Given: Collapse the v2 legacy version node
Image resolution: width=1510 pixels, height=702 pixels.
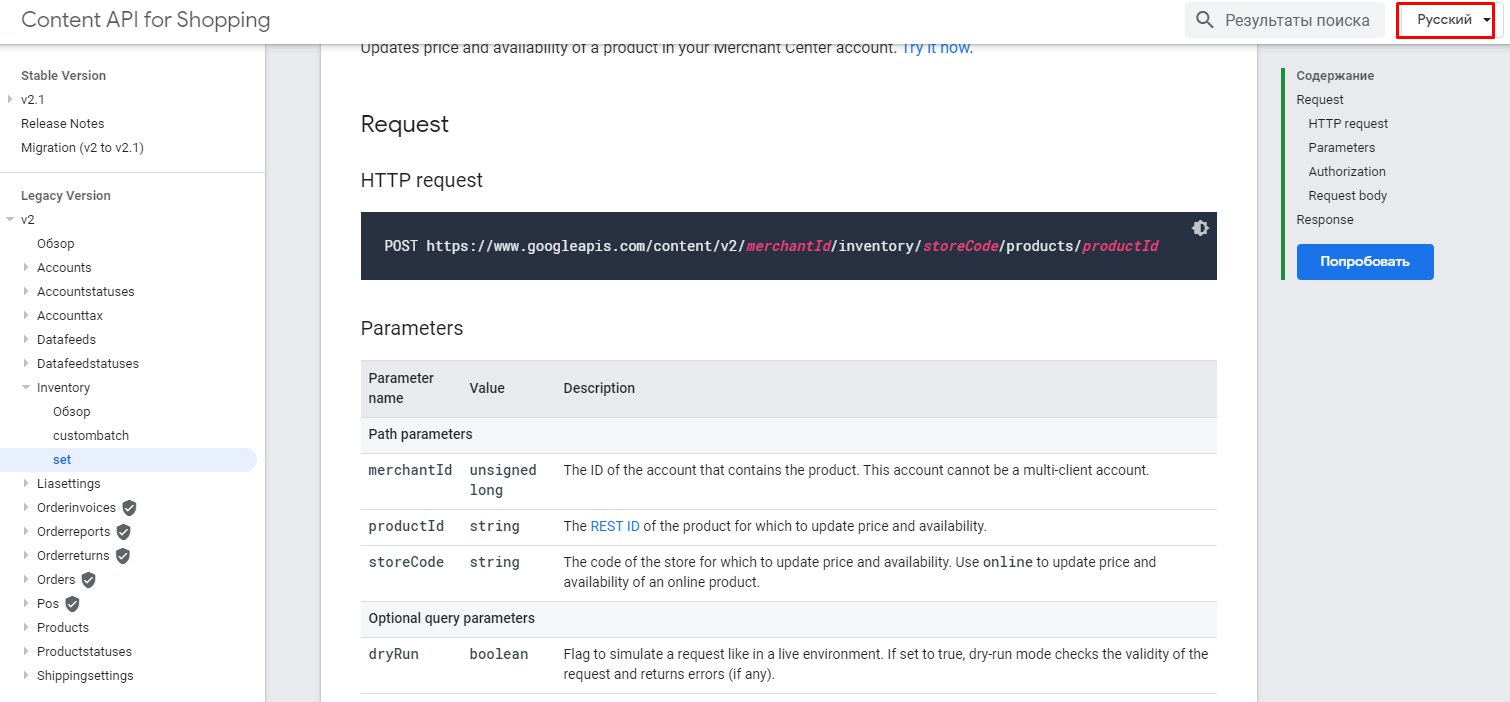Looking at the screenshot, I should click(x=10, y=220).
